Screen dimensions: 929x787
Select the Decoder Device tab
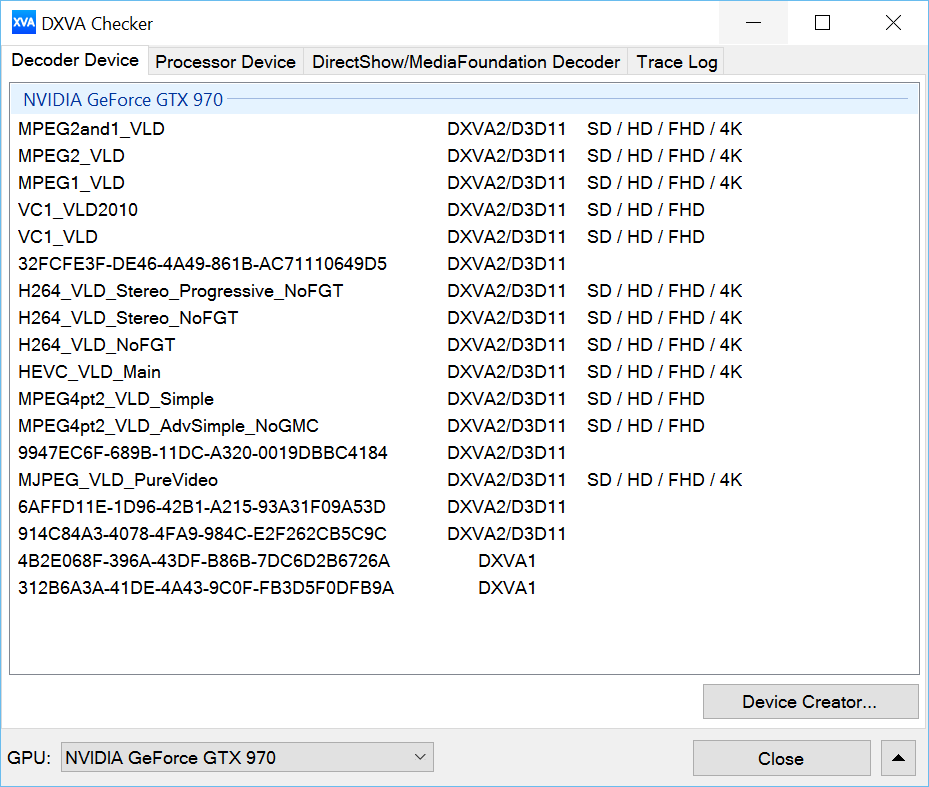click(x=75, y=60)
